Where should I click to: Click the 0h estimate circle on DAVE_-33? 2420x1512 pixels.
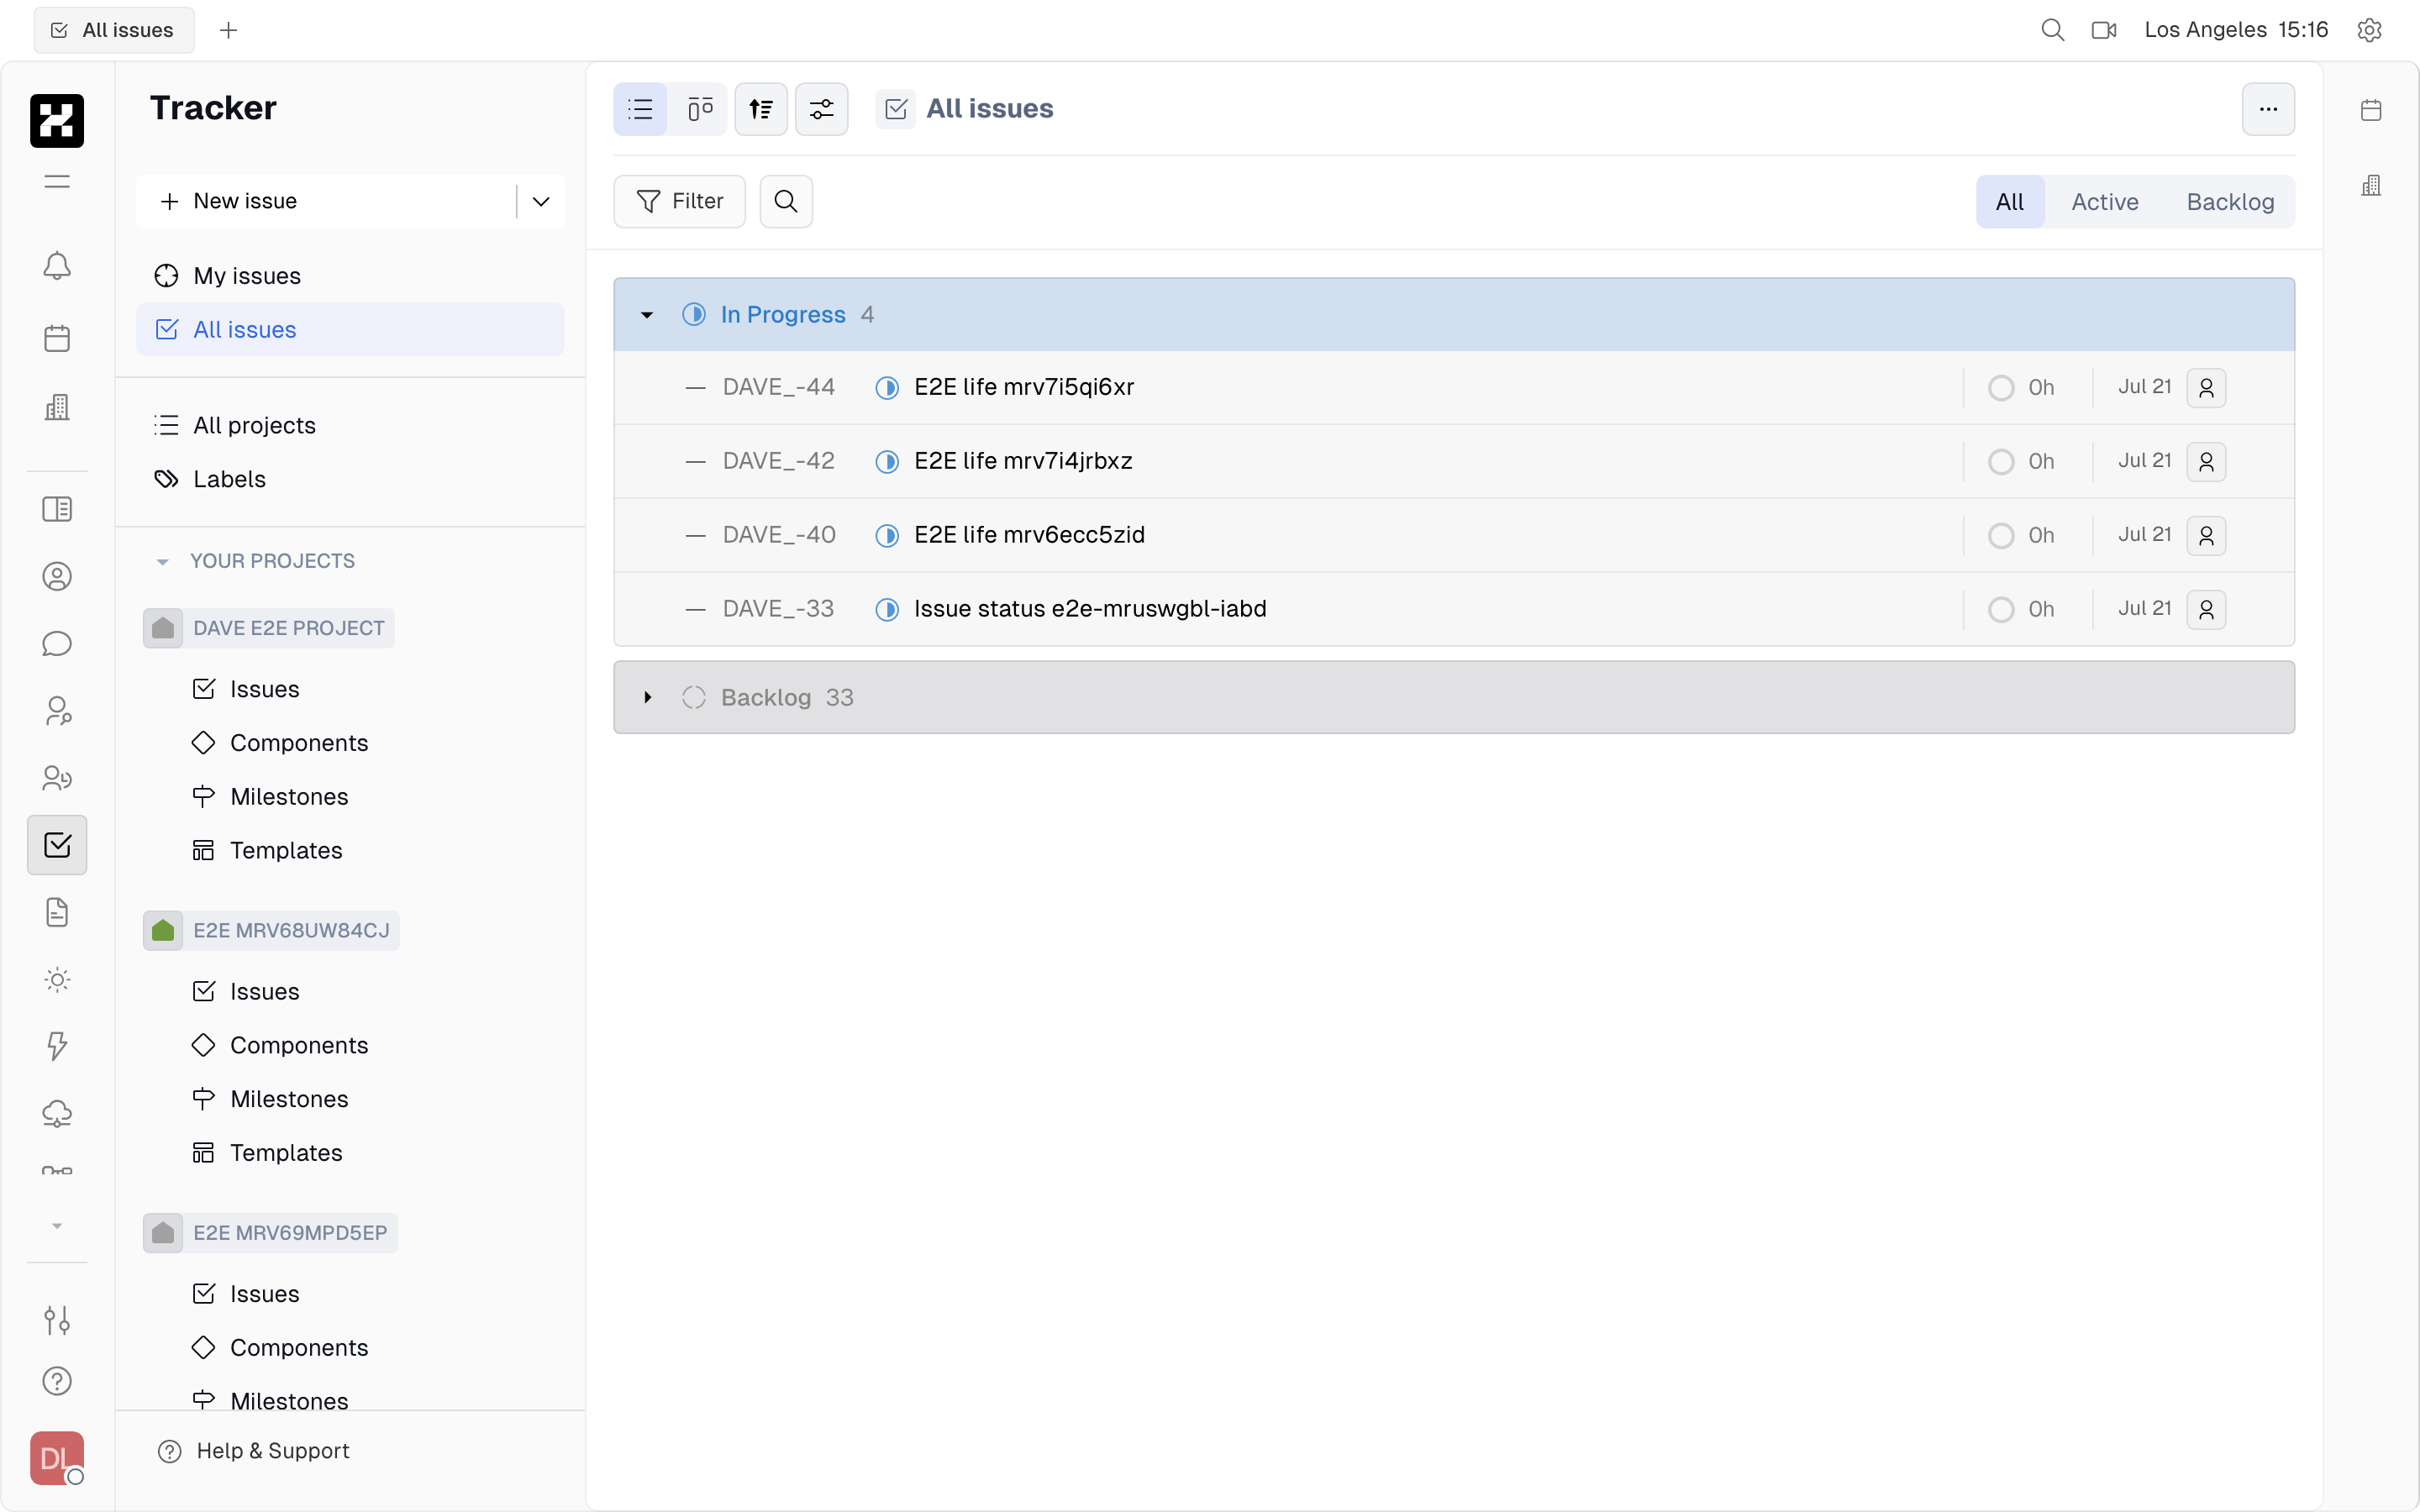click(x=2001, y=609)
